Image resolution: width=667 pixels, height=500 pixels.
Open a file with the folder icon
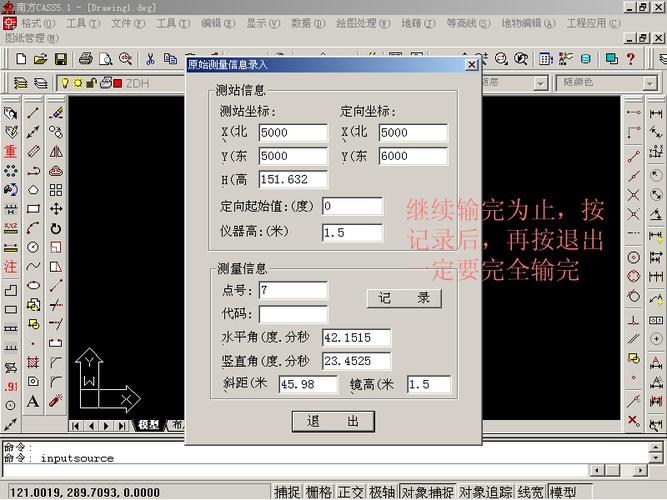41,58
